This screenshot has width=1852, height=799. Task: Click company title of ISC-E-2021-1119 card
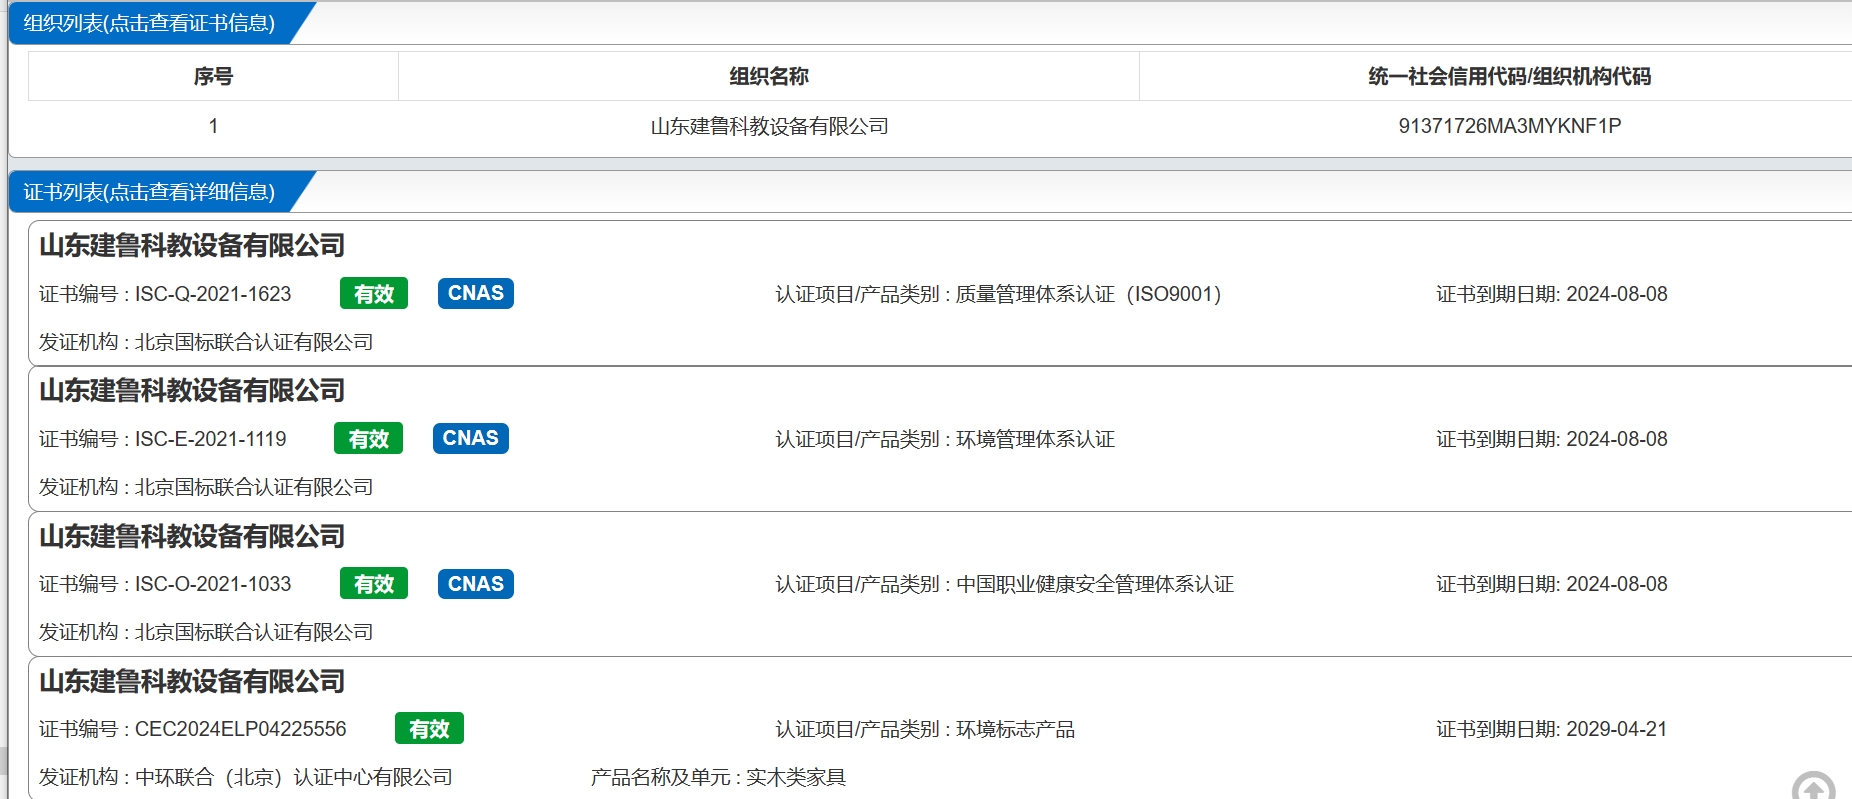192,390
